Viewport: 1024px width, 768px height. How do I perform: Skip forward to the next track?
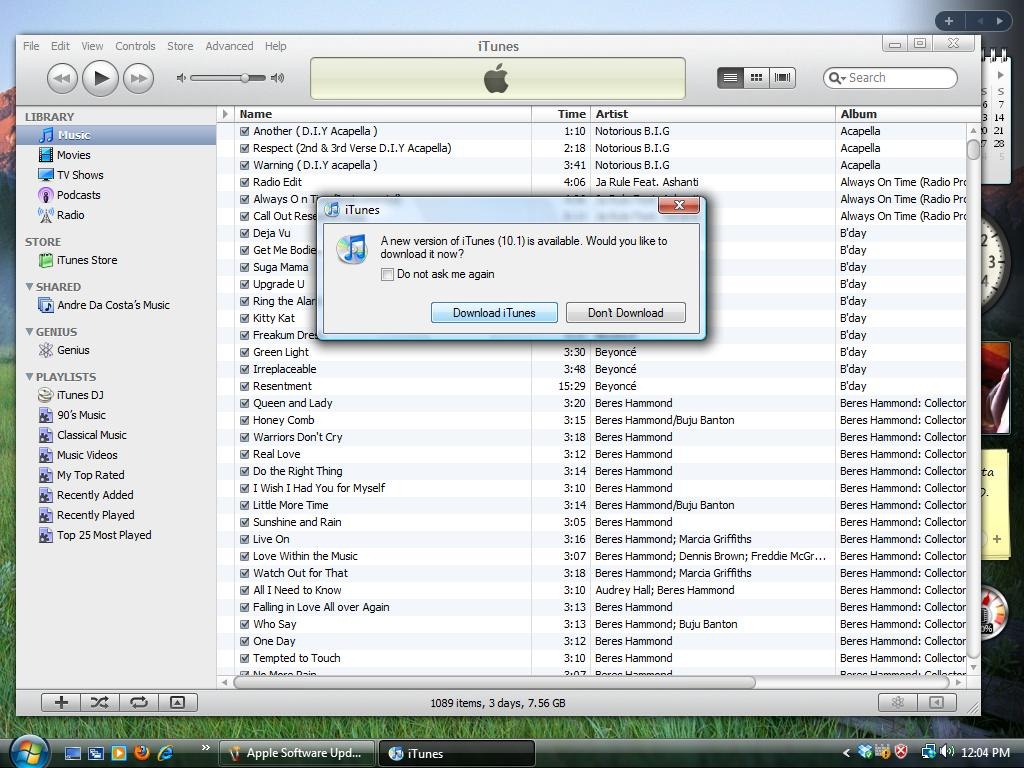point(138,78)
